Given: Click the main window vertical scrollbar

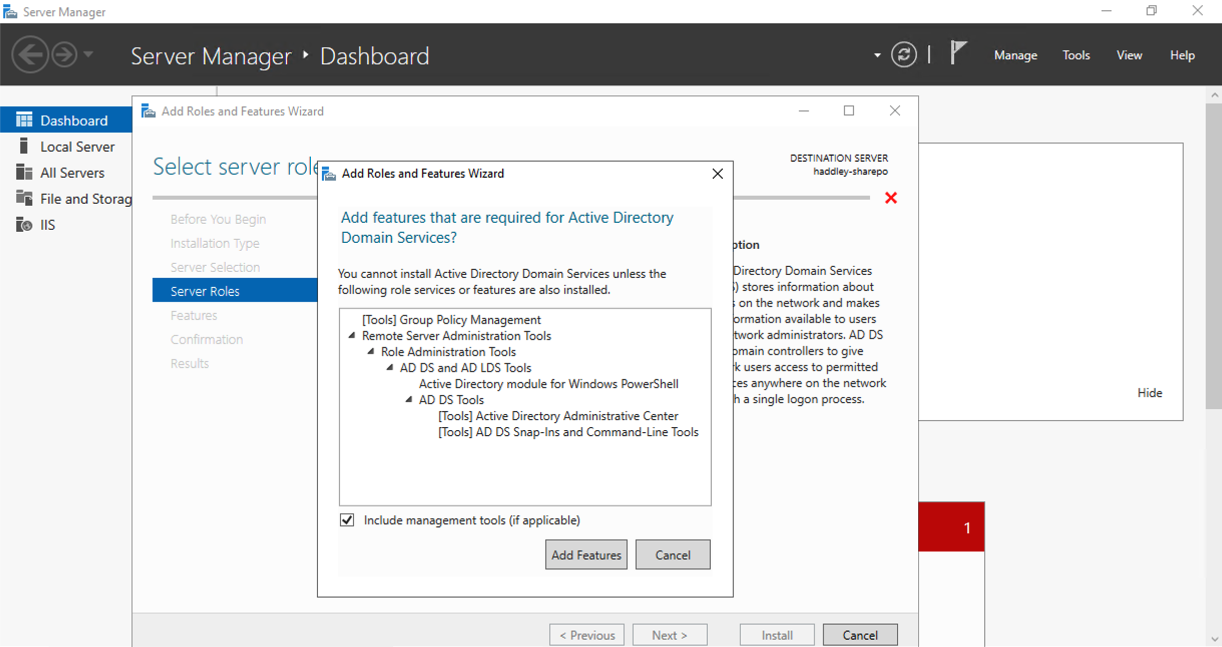Looking at the screenshot, I should 1213,255.
